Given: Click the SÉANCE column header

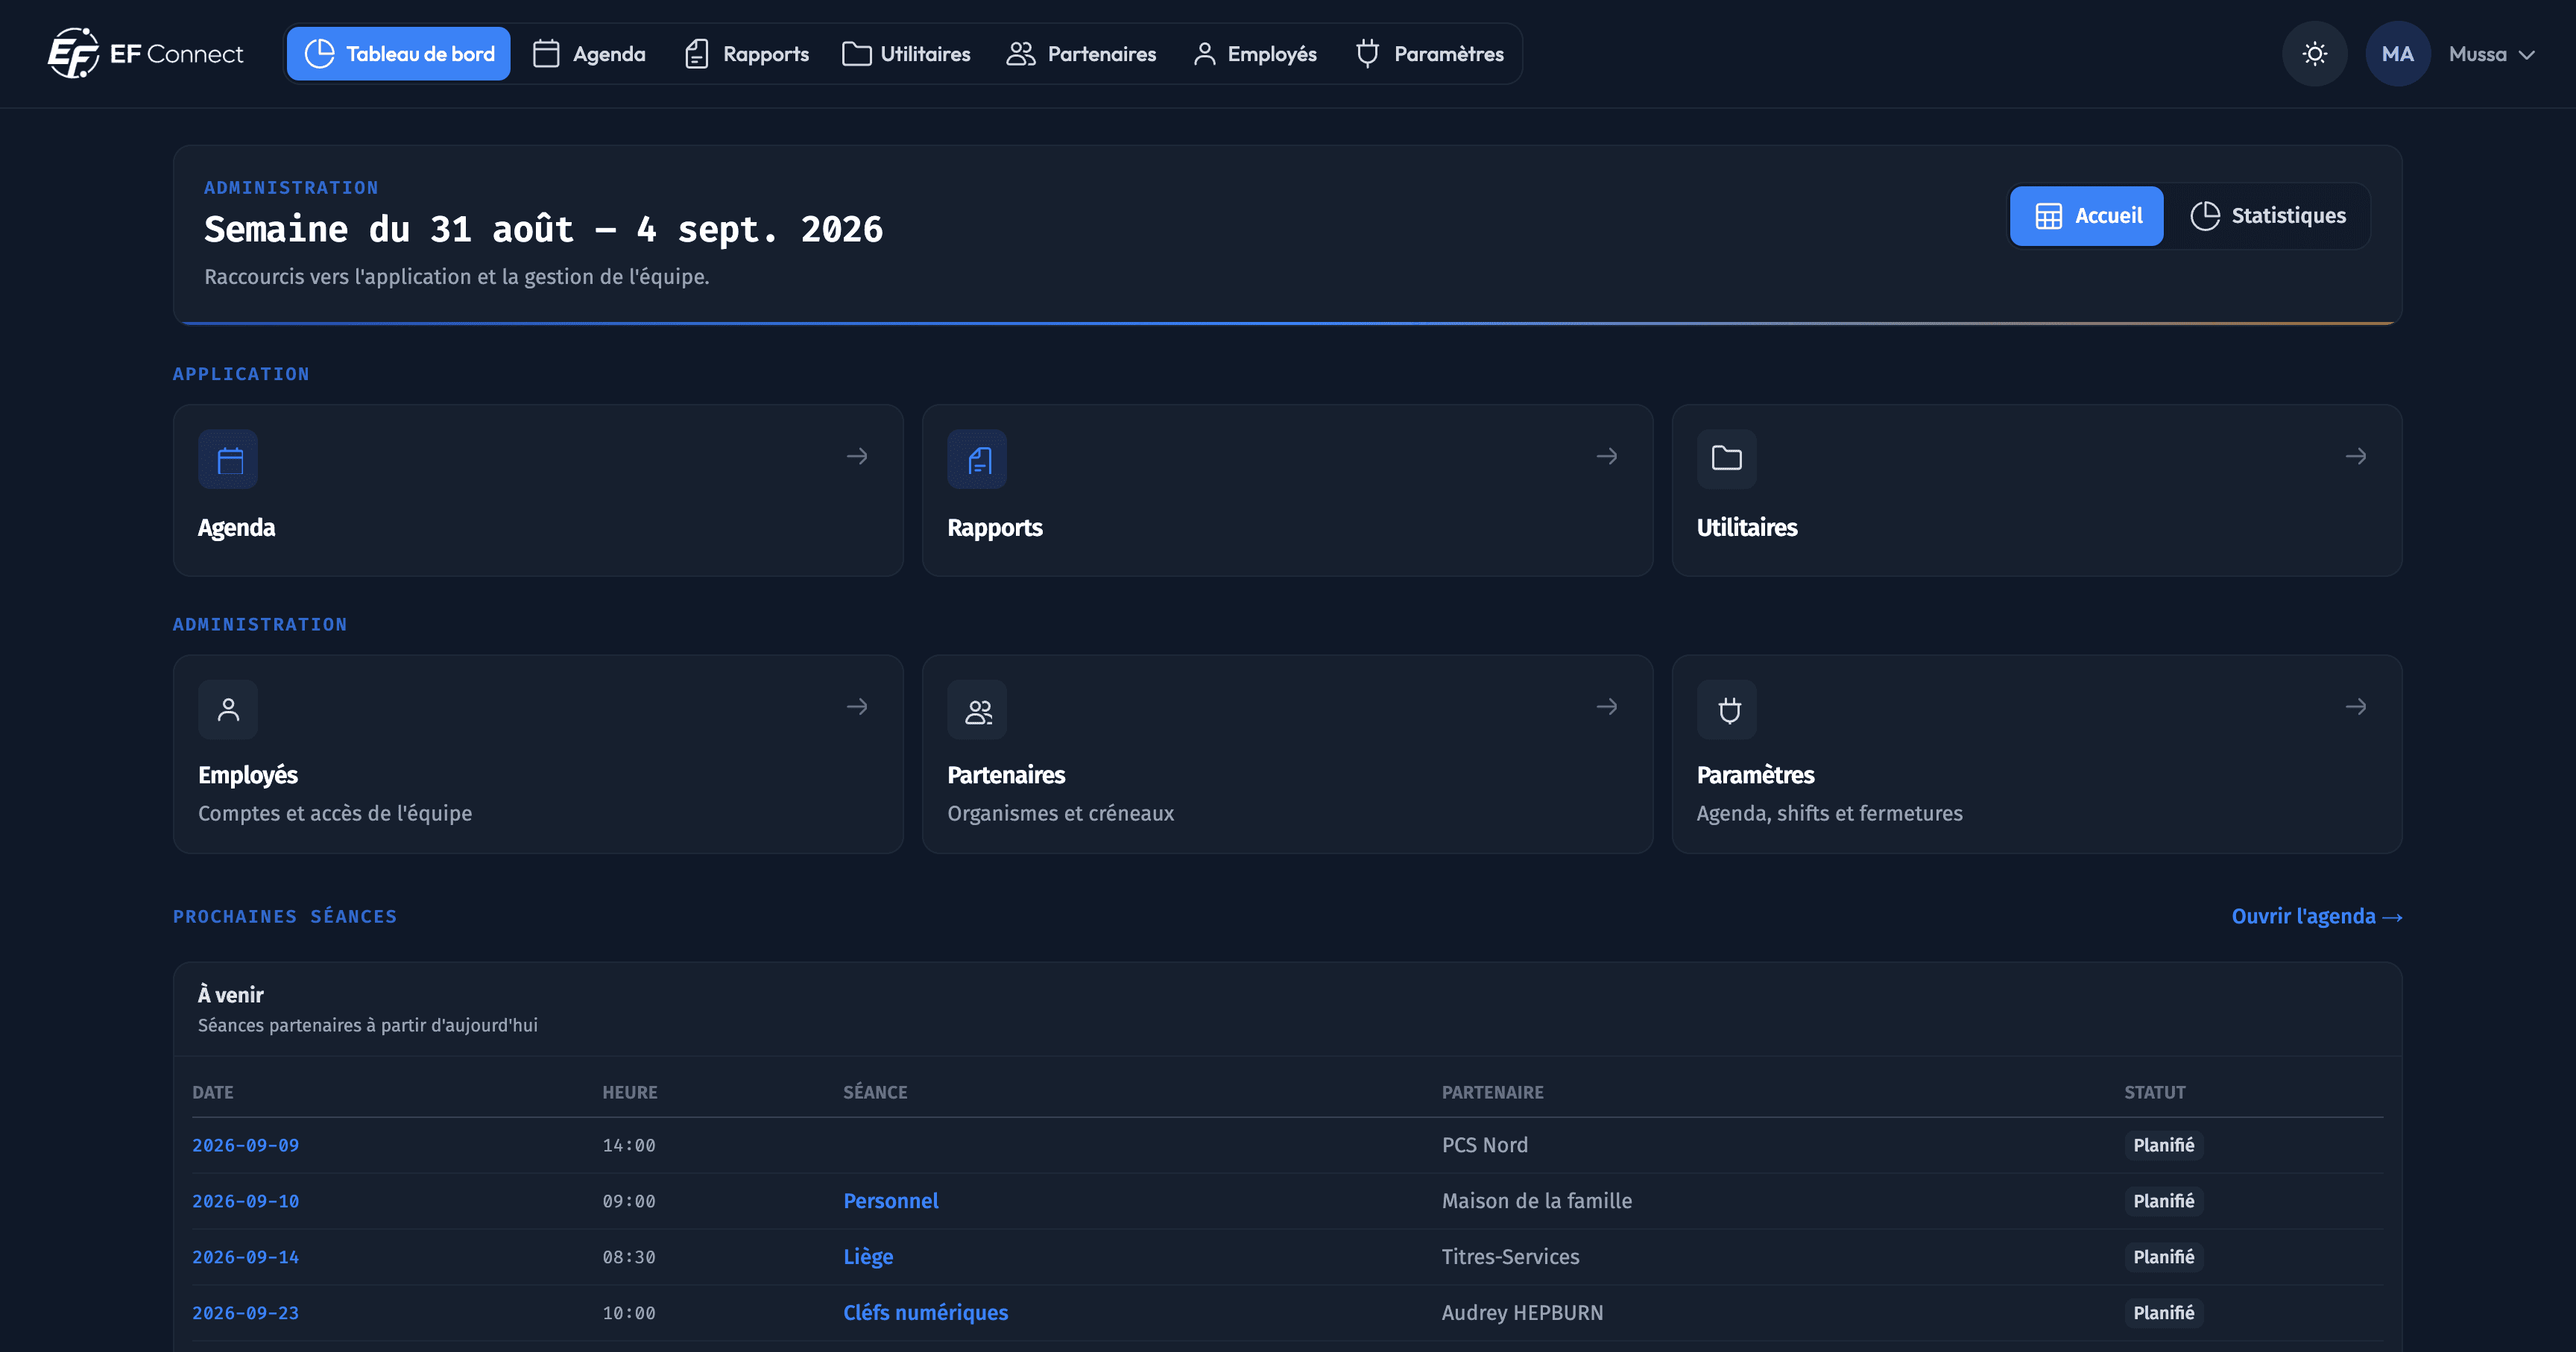Looking at the screenshot, I should click(x=875, y=1092).
